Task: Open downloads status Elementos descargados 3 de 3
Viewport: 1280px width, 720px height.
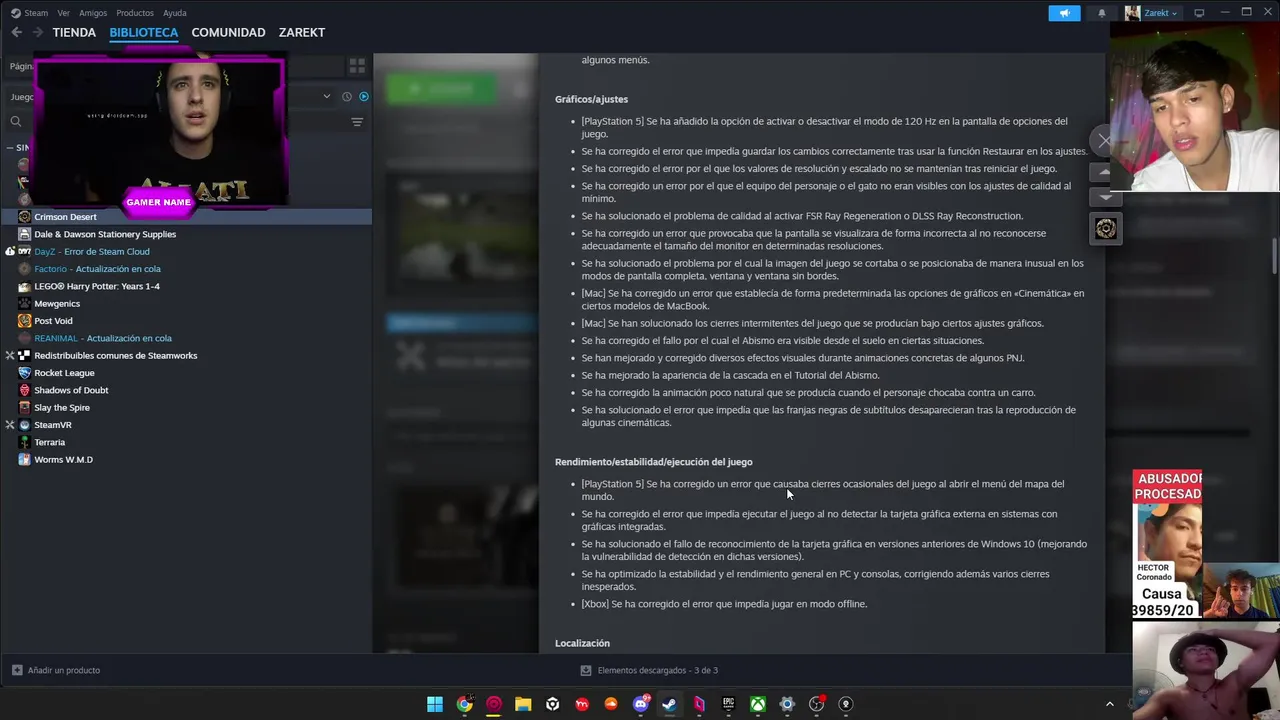Action: [x=649, y=670]
